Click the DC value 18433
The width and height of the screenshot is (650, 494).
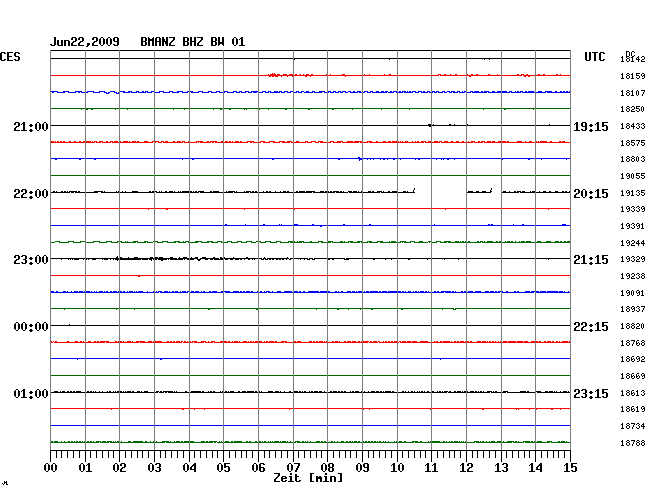coord(633,126)
